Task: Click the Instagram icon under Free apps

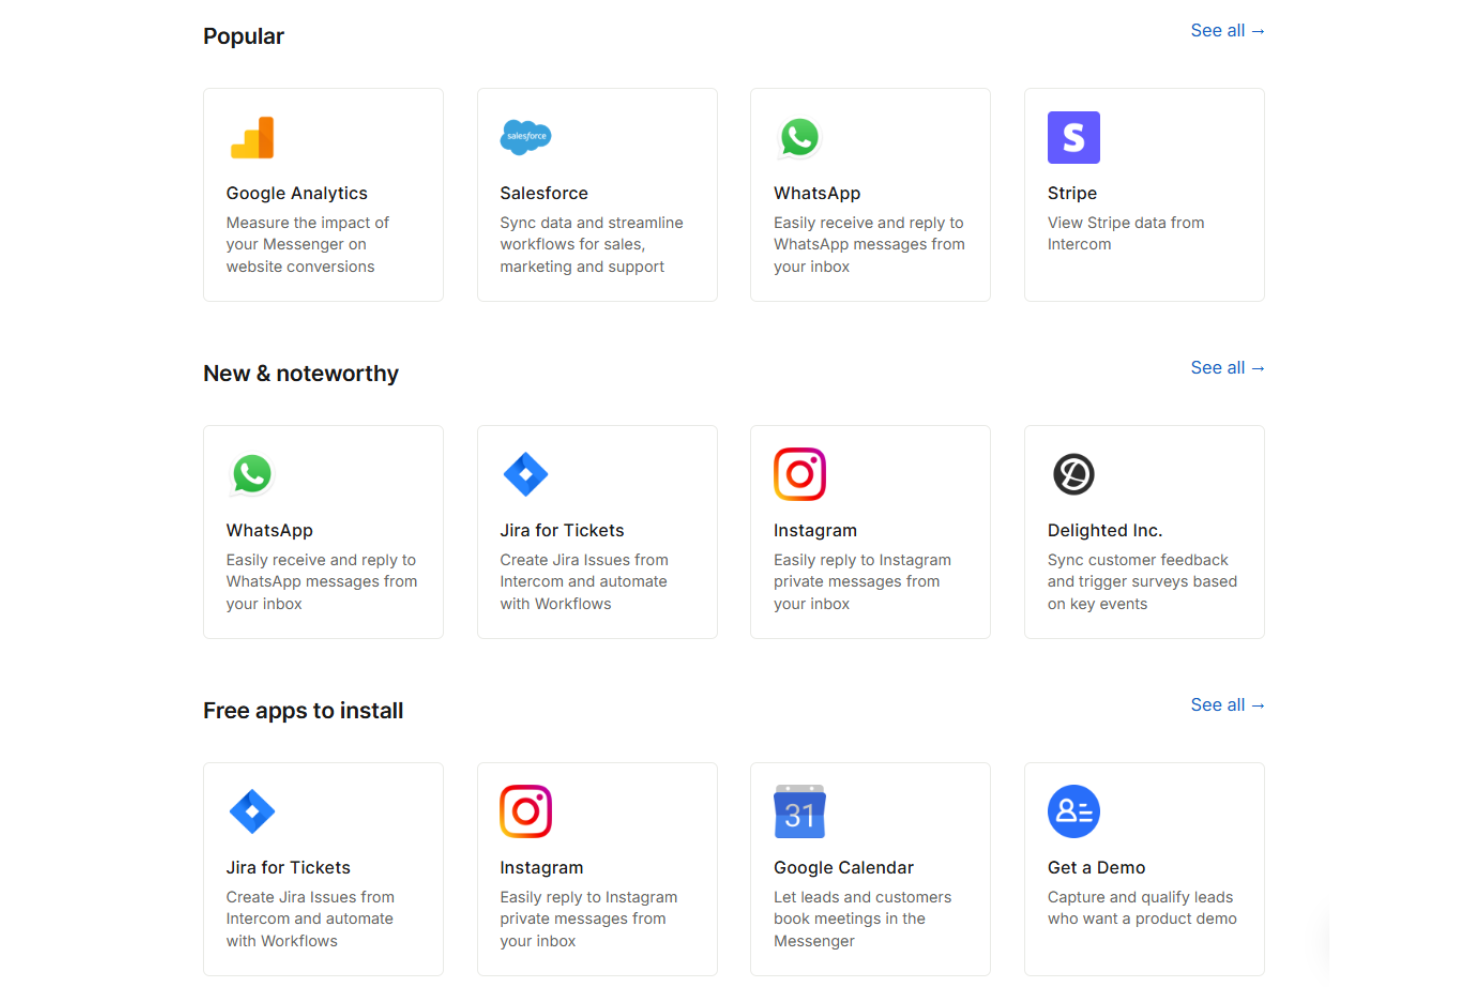Action: tap(526, 811)
